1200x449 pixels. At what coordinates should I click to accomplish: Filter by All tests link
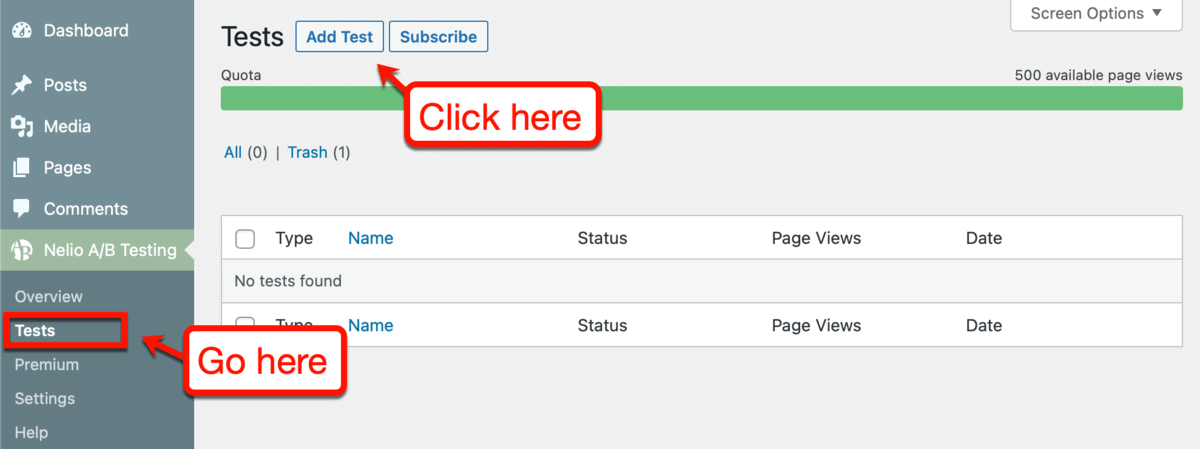[233, 152]
